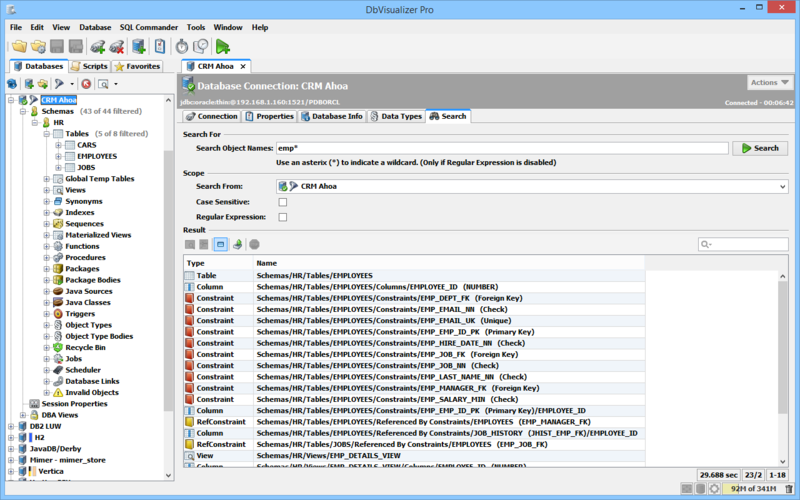Click the reload databases tree icon

[x=12, y=84]
